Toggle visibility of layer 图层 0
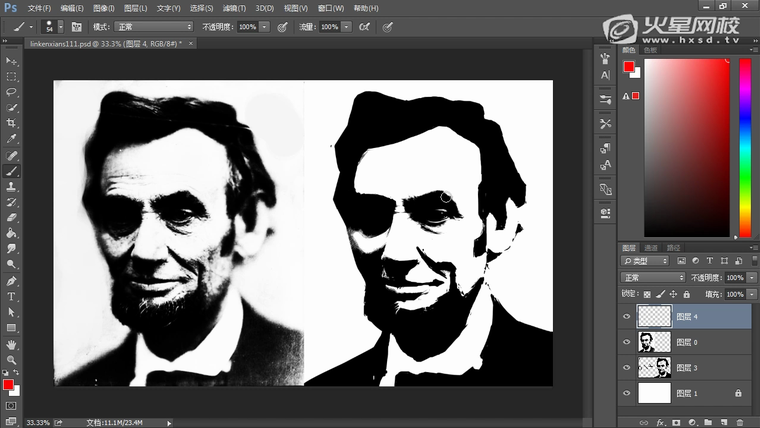 point(627,342)
